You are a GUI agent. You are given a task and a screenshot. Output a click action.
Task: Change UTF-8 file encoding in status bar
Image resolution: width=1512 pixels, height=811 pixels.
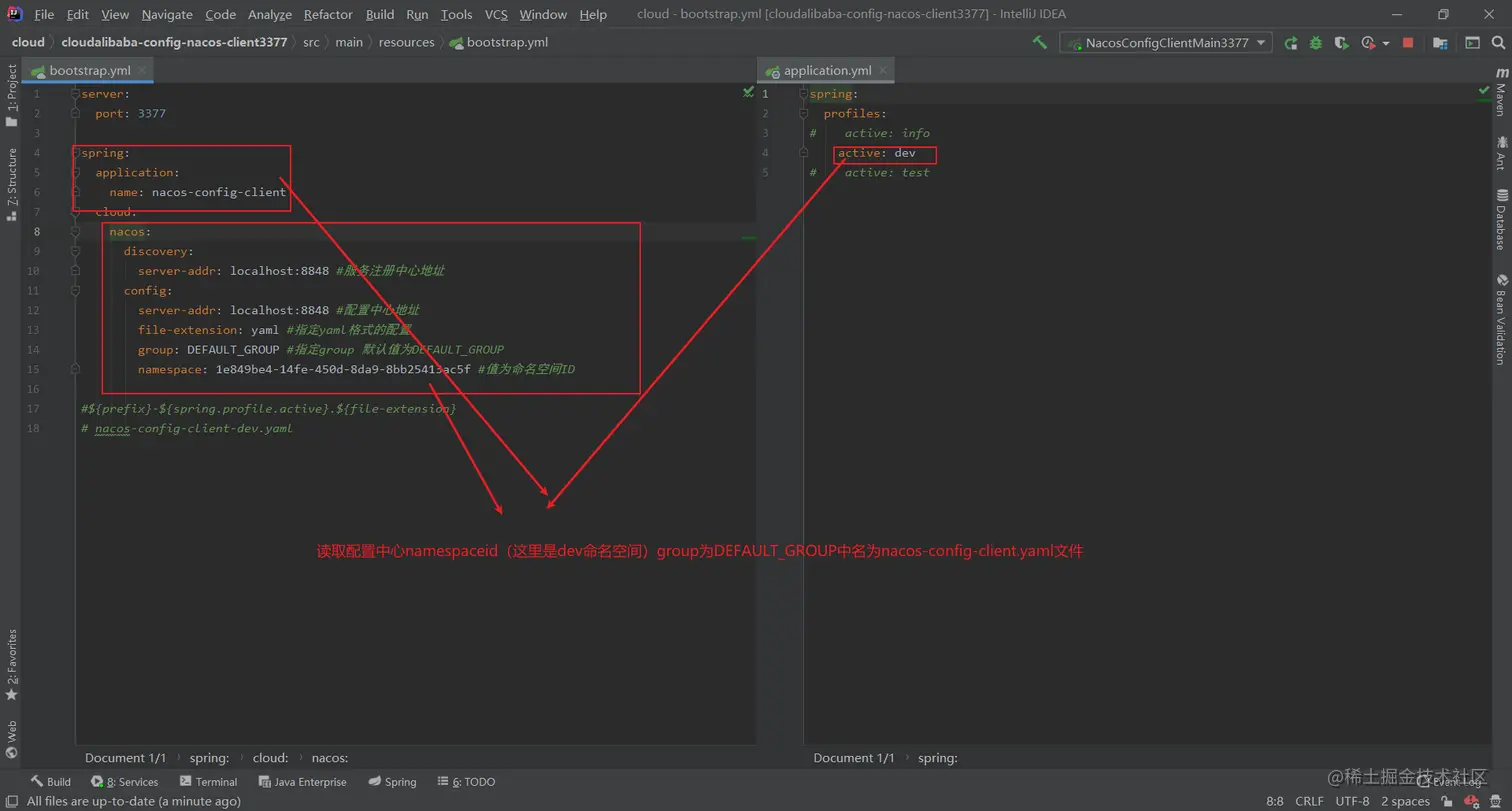pyautogui.click(x=1352, y=801)
